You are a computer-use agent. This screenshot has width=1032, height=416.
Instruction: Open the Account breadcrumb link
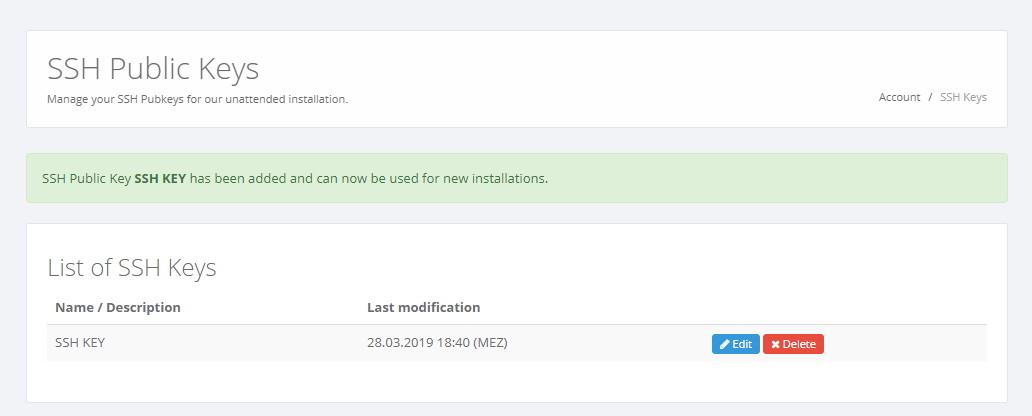coord(899,97)
